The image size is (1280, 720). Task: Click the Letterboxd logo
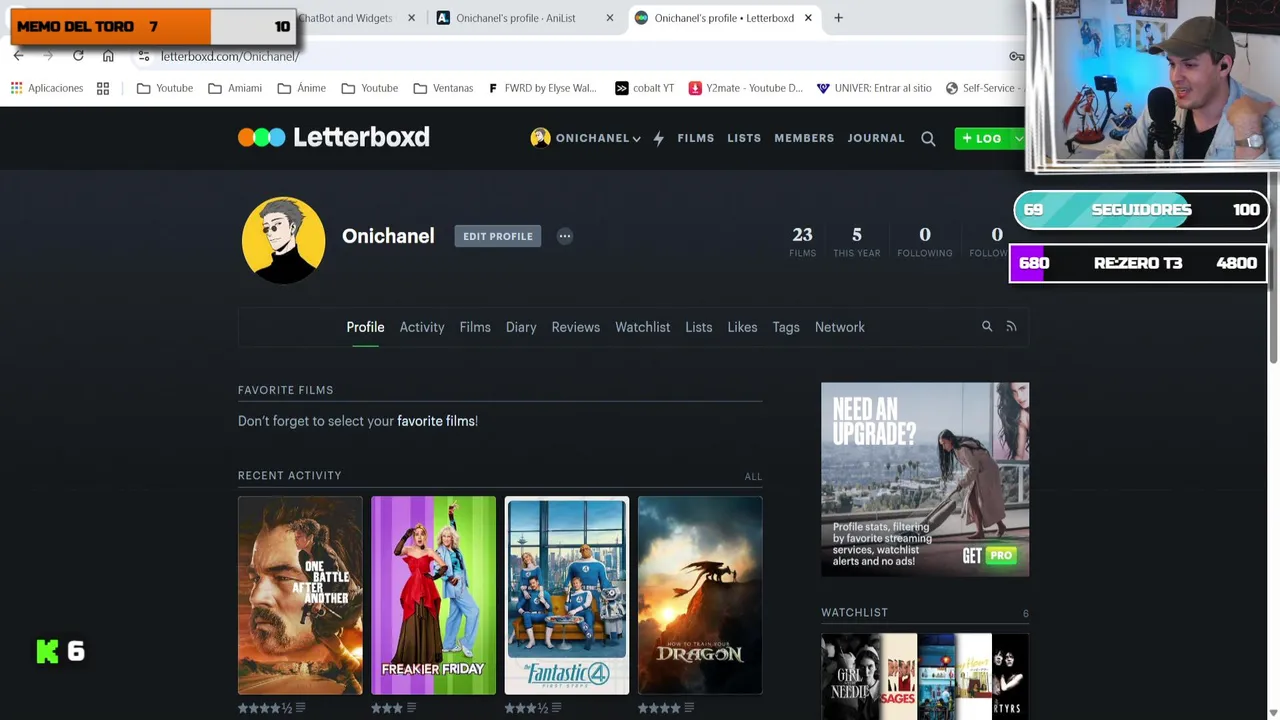[334, 137]
